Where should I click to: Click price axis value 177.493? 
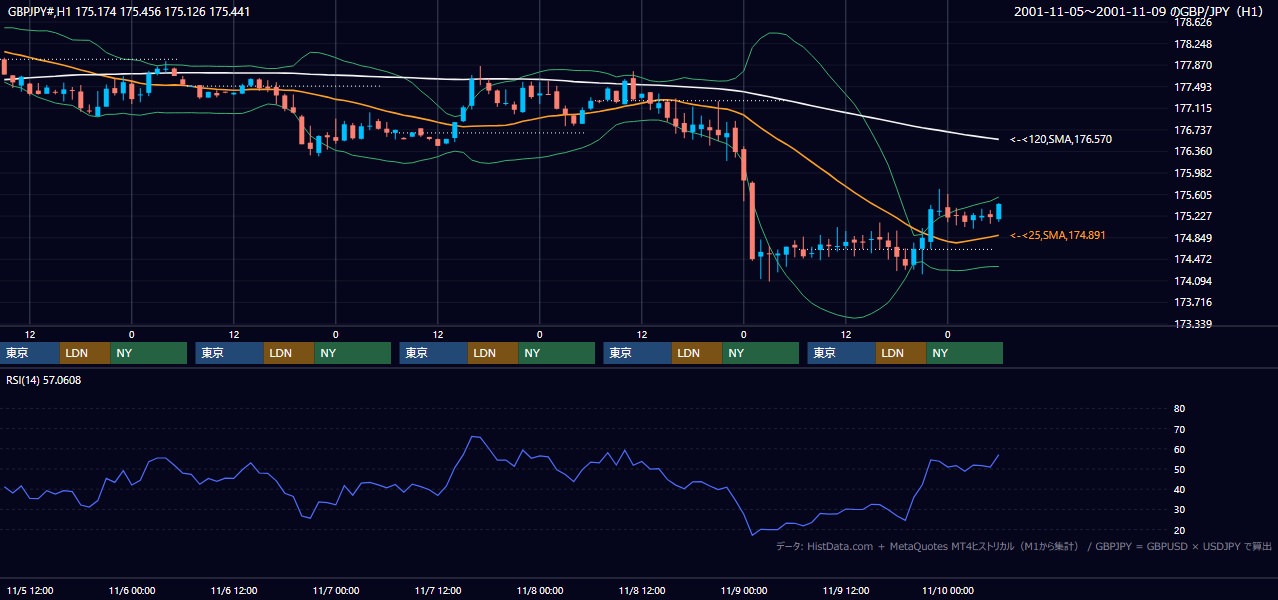click(x=1192, y=87)
